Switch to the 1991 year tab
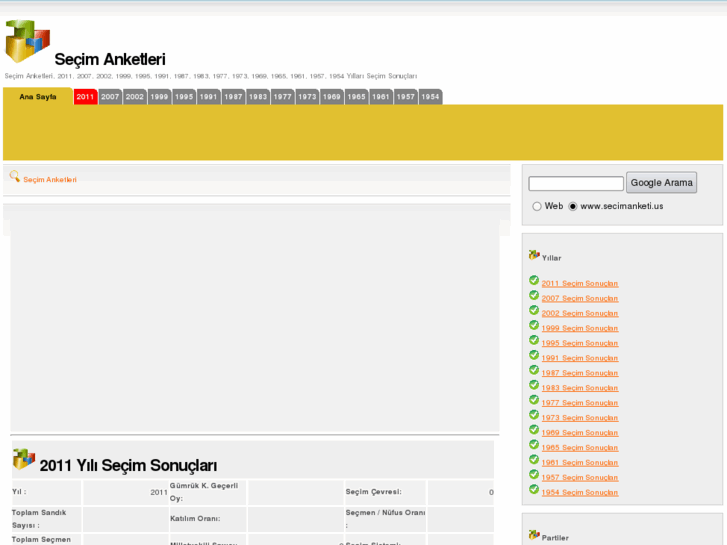Viewport: 727px width, 545px height. 209,96
